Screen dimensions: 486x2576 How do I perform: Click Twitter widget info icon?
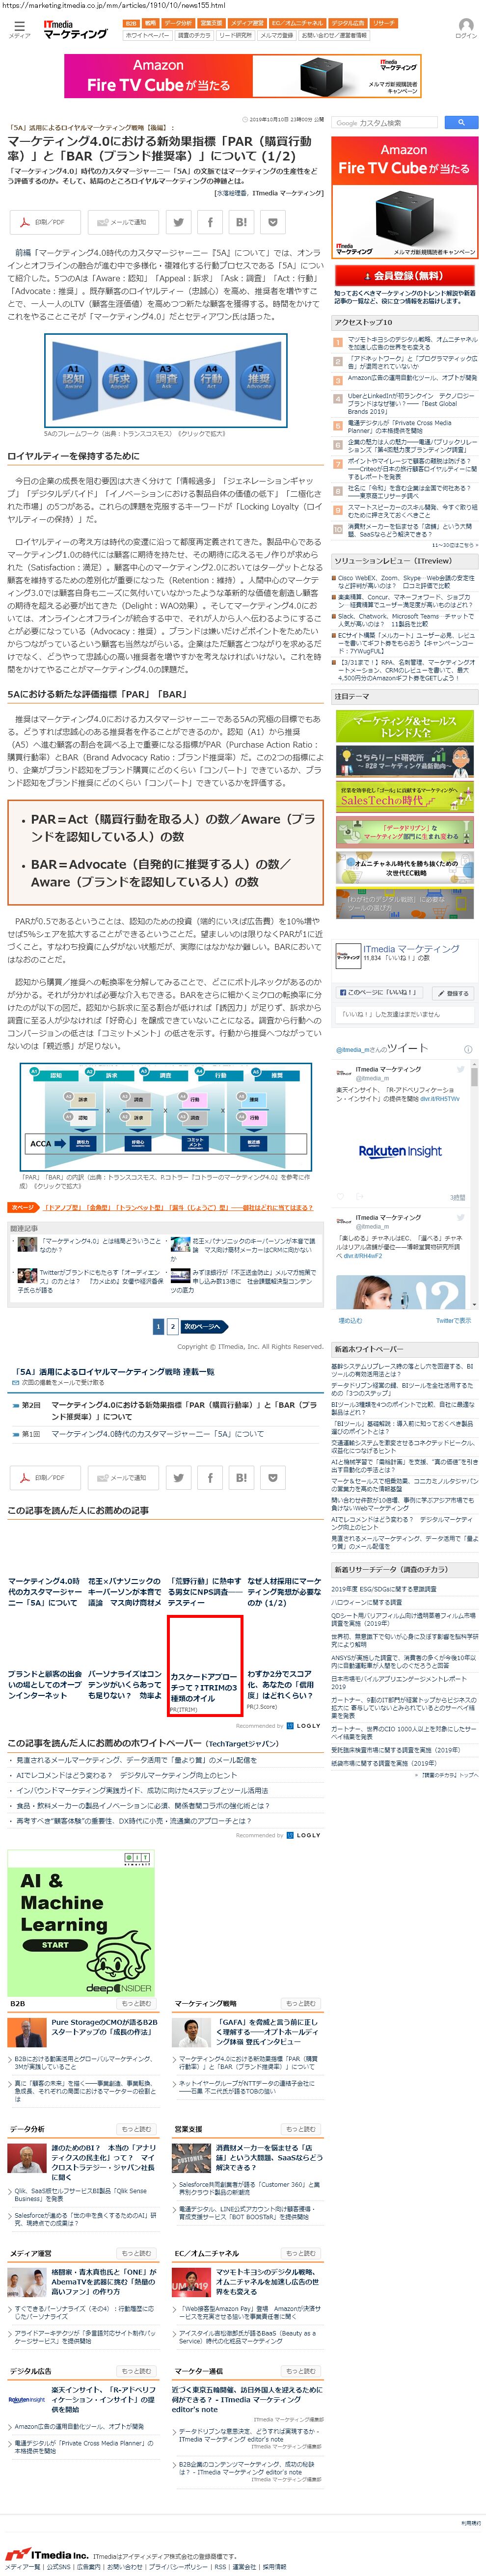coord(468,1049)
